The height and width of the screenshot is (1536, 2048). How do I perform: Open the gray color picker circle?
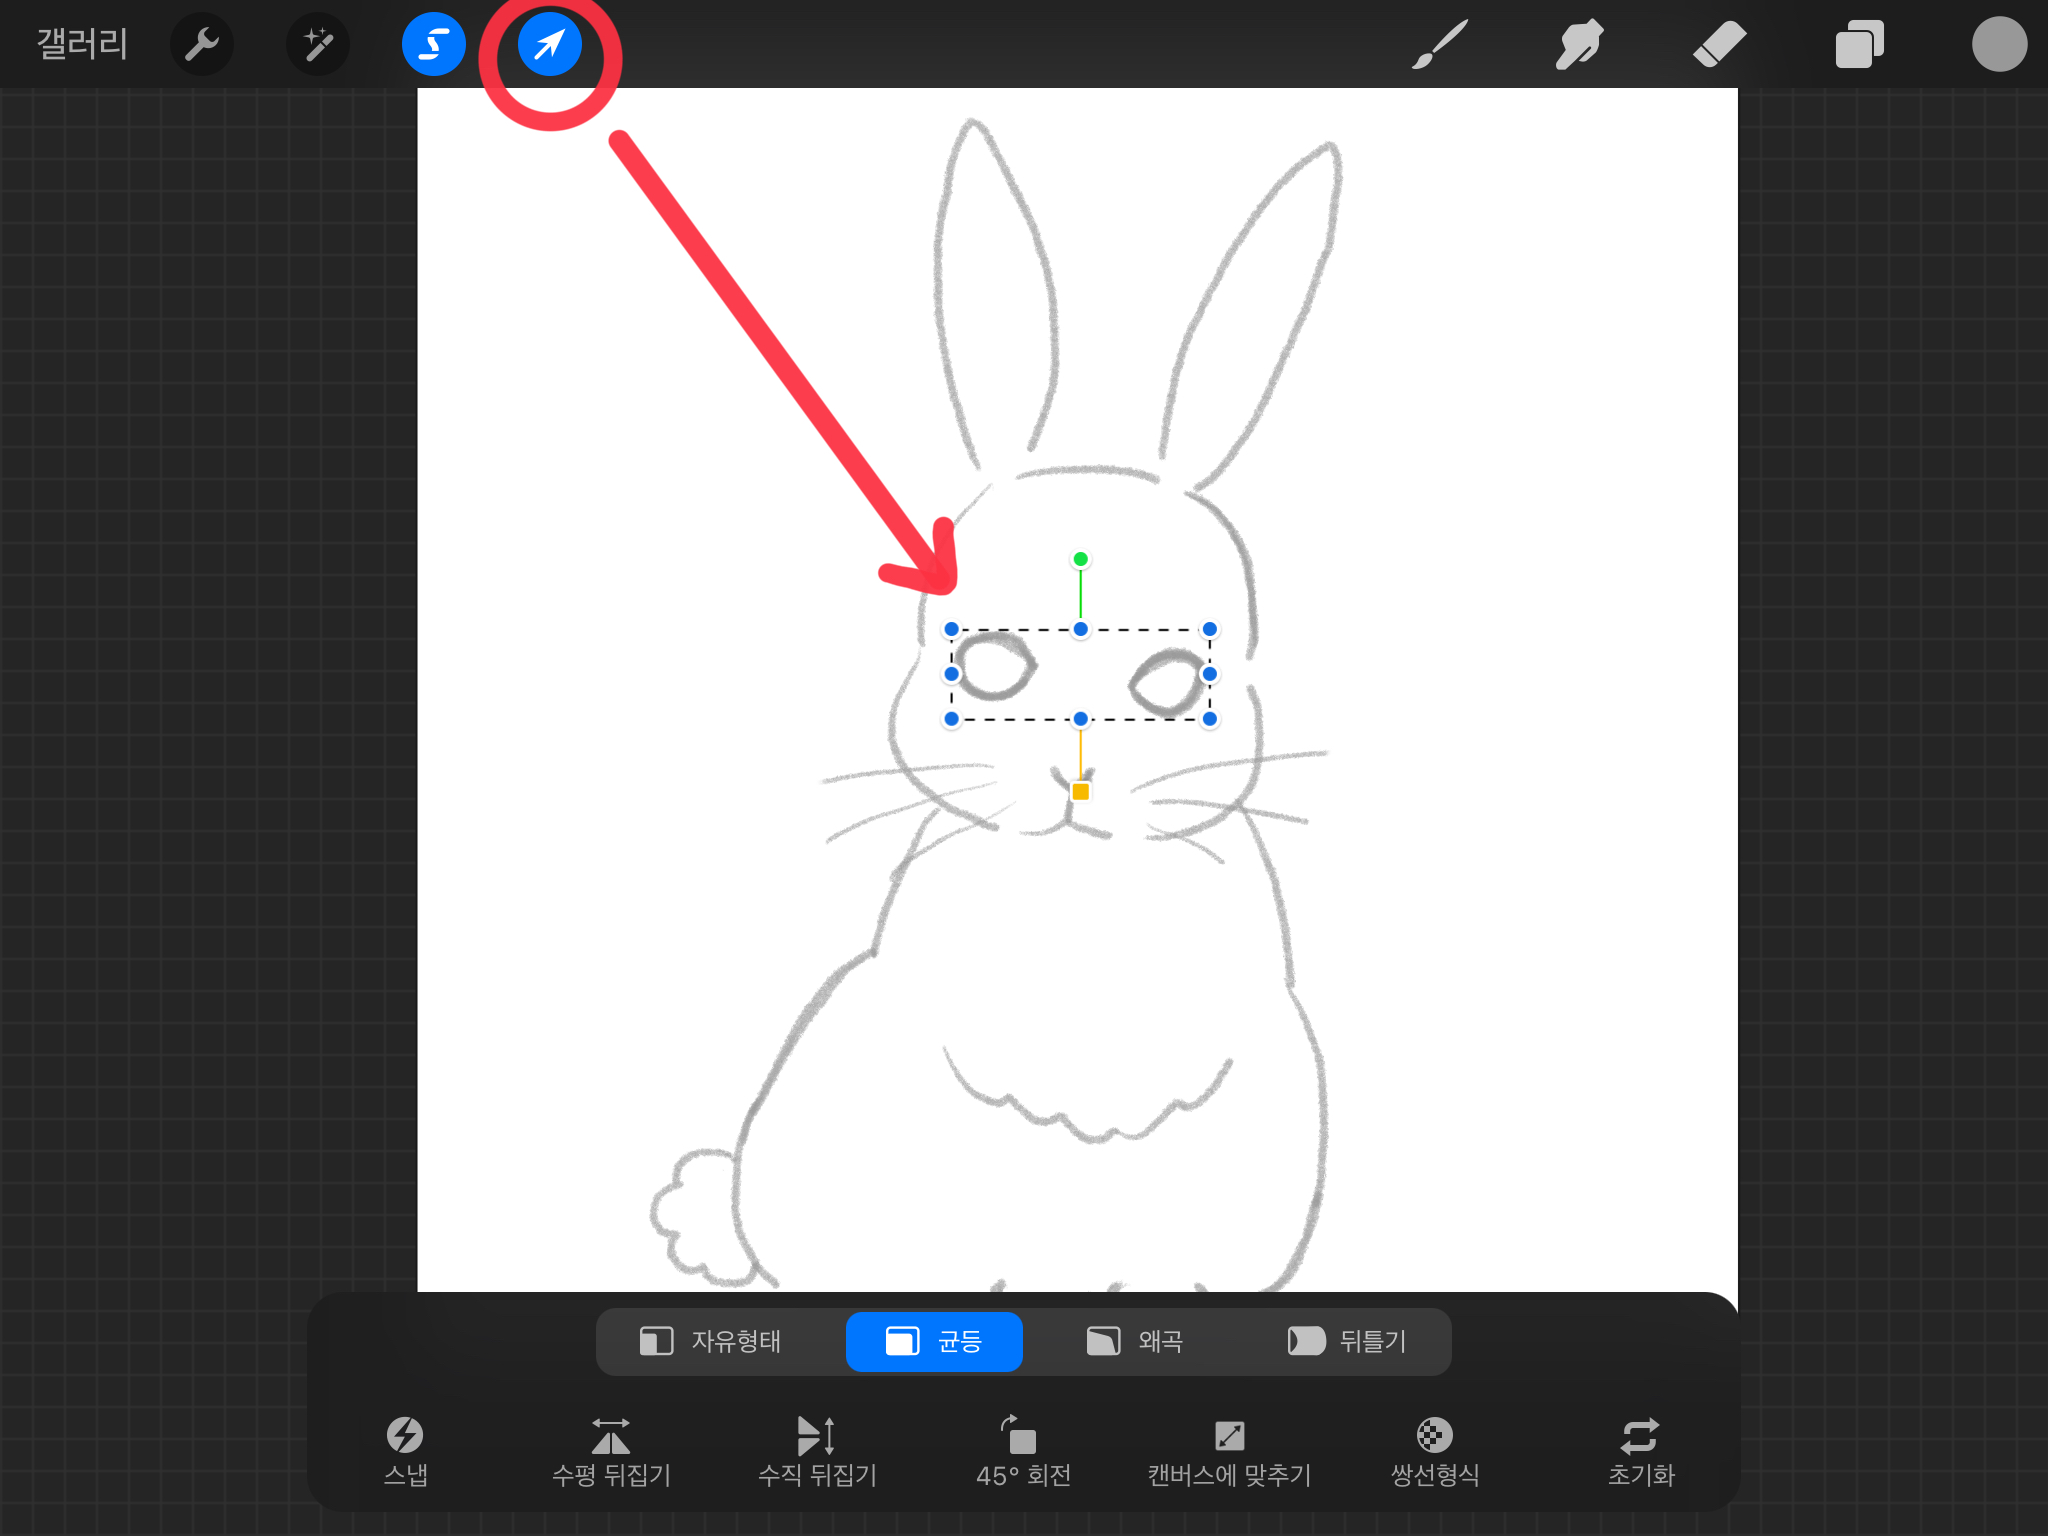click(x=1998, y=44)
